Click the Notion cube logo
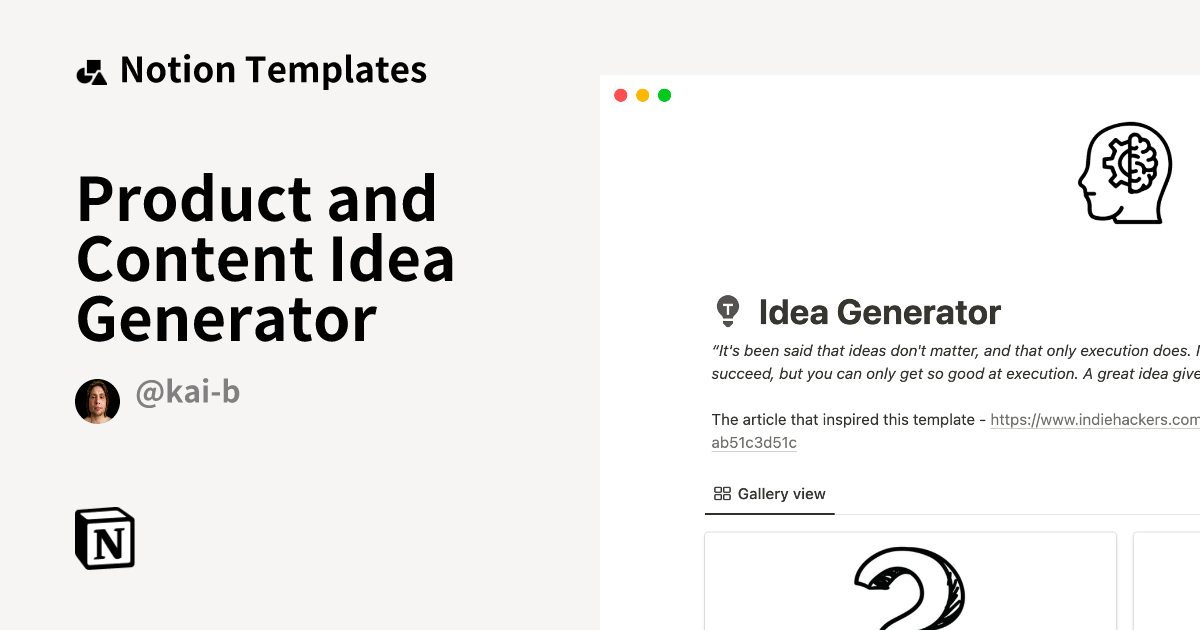This screenshot has height=630, width=1200. (105, 539)
